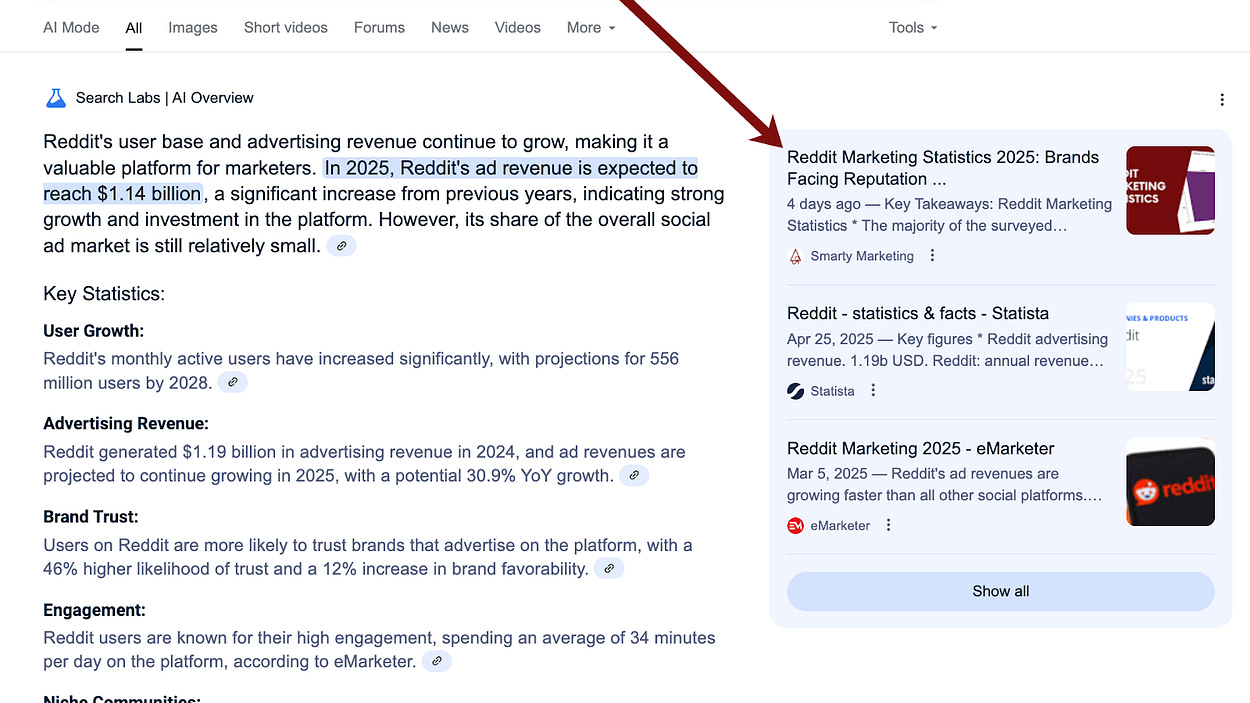Open options menu next to Smarty Marketing
1250x703 pixels.
pyautogui.click(x=932, y=255)
